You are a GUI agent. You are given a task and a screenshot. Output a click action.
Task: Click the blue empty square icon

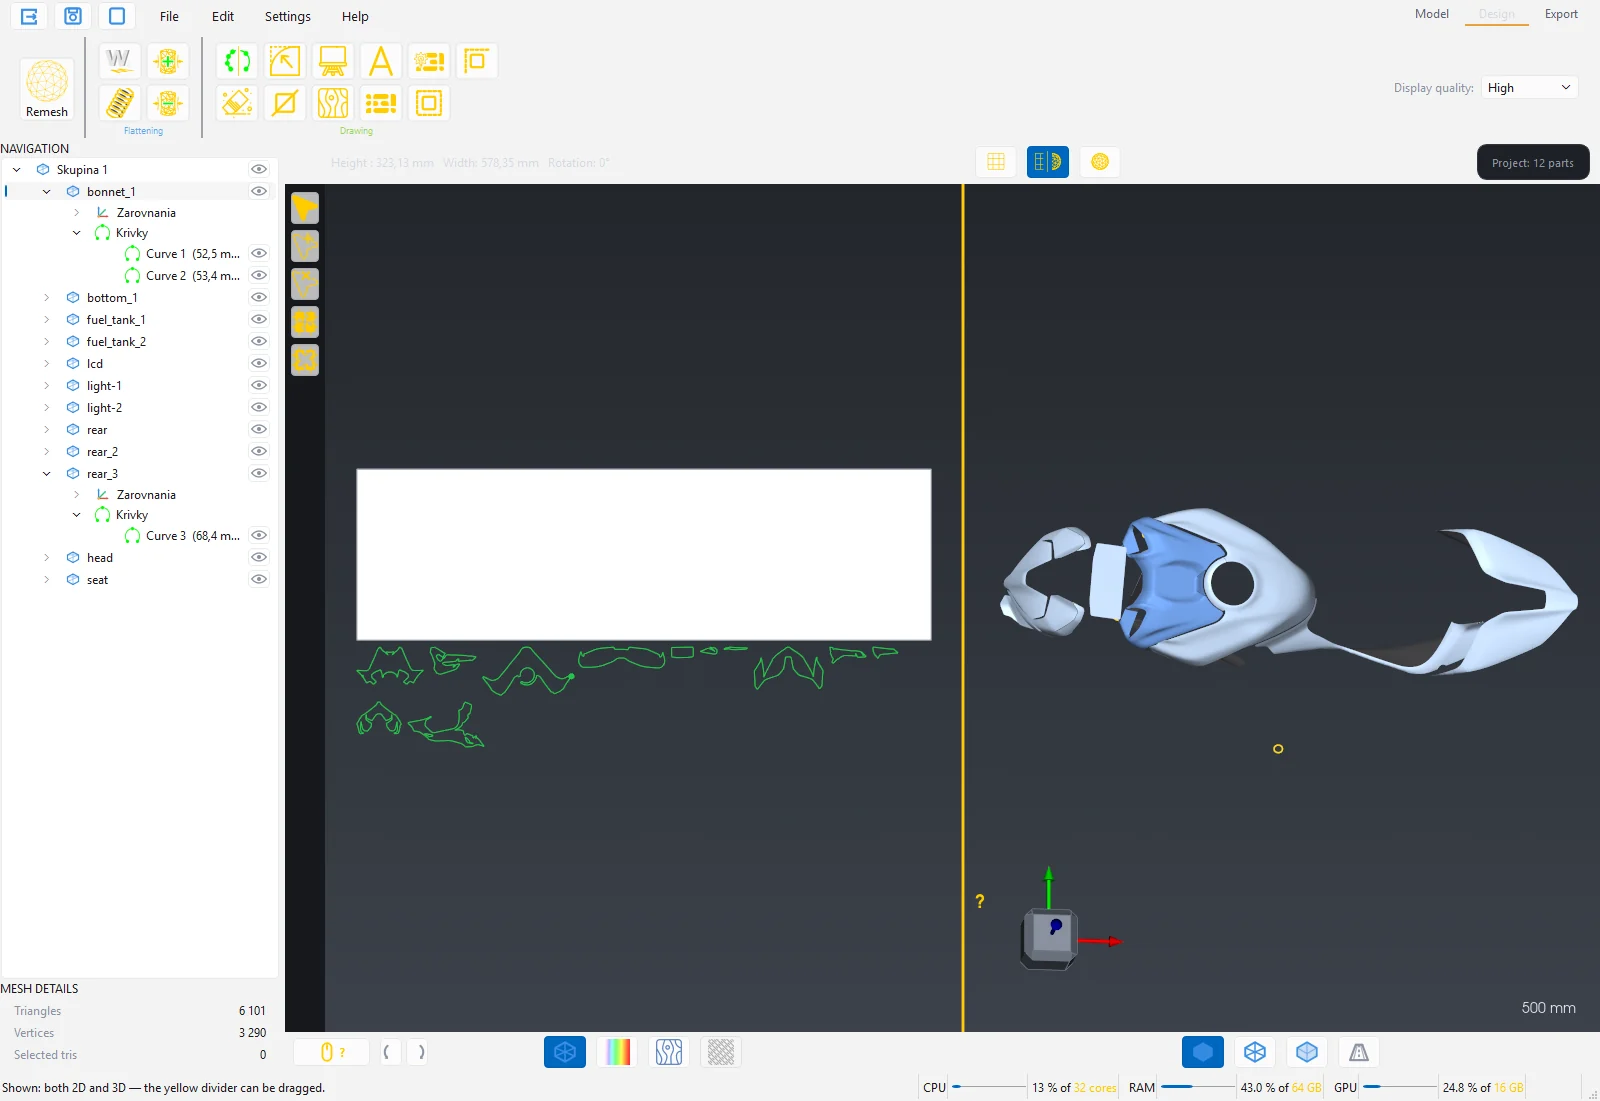(x=117, y=16)
